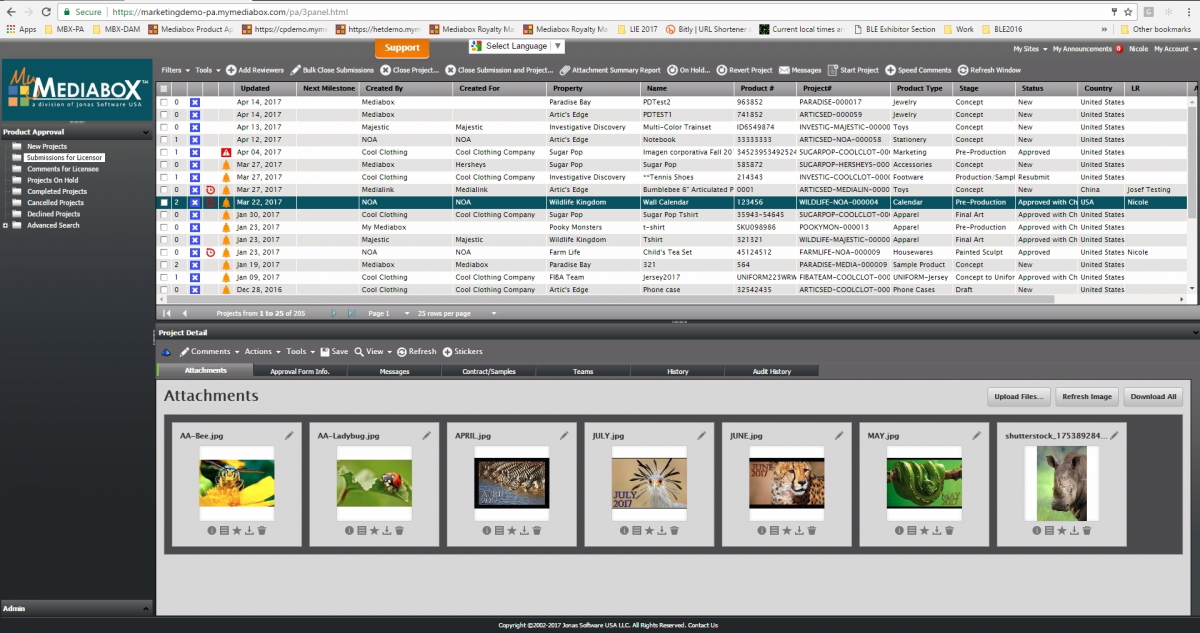The image size is (1200, 633).
Task: Click download icon under APRIL.jpg
Action: click(x=524, y=530)
